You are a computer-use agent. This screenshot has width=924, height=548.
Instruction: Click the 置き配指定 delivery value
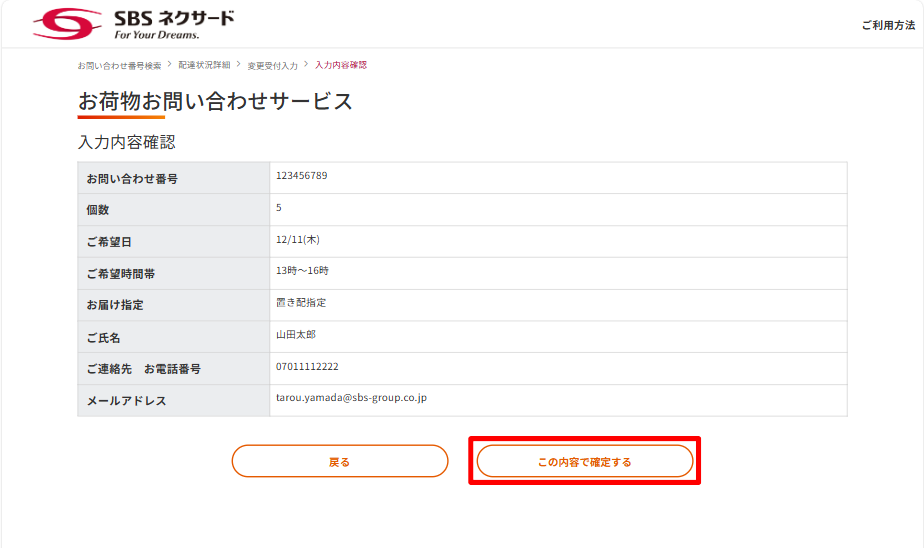301,303
